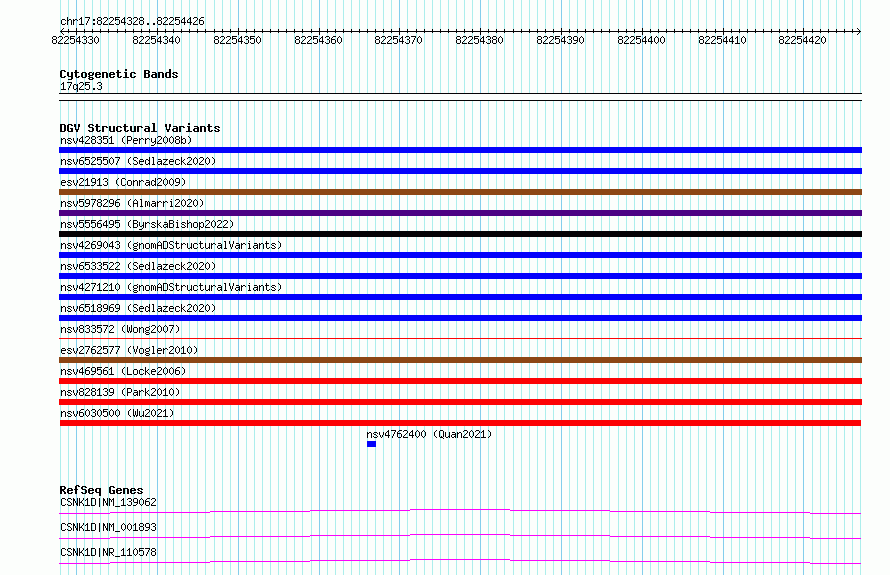Image resolution: width=890 pixels, height=575 pixels.
Task: Click the nsv428351 (Perry2008b) variant label
Action: (x=126, y=140)
